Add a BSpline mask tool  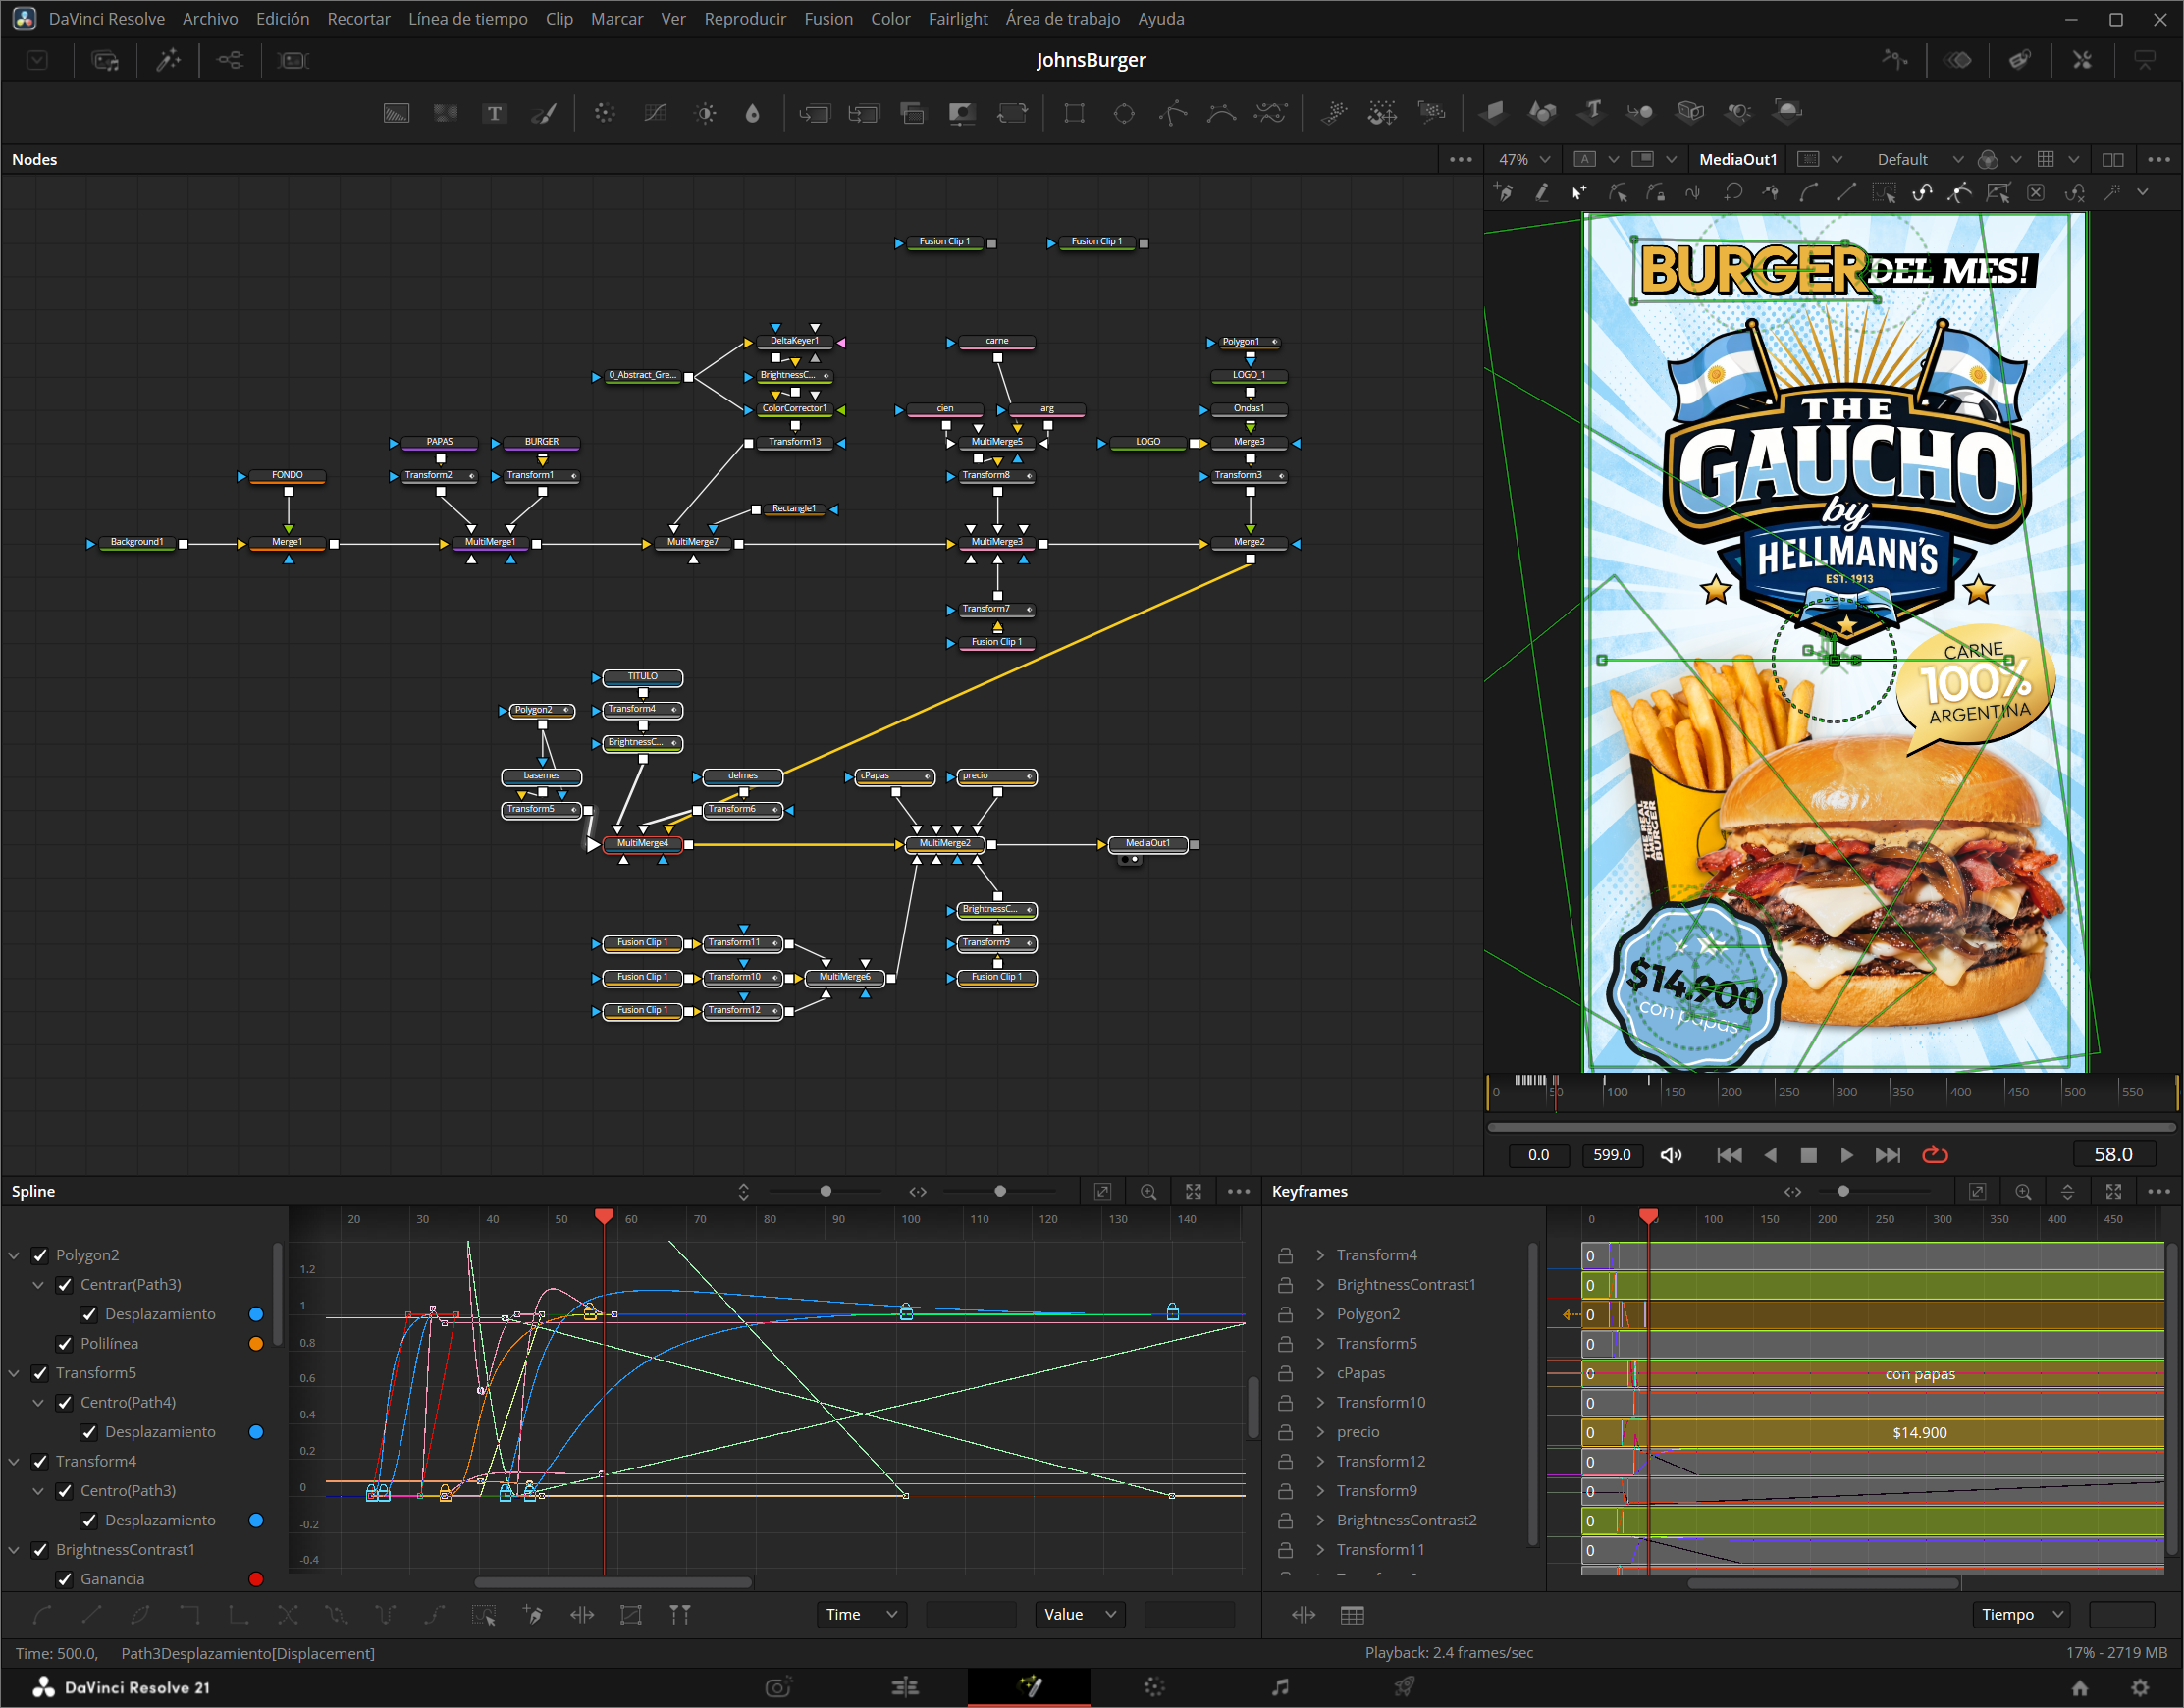pos(1221,113)
